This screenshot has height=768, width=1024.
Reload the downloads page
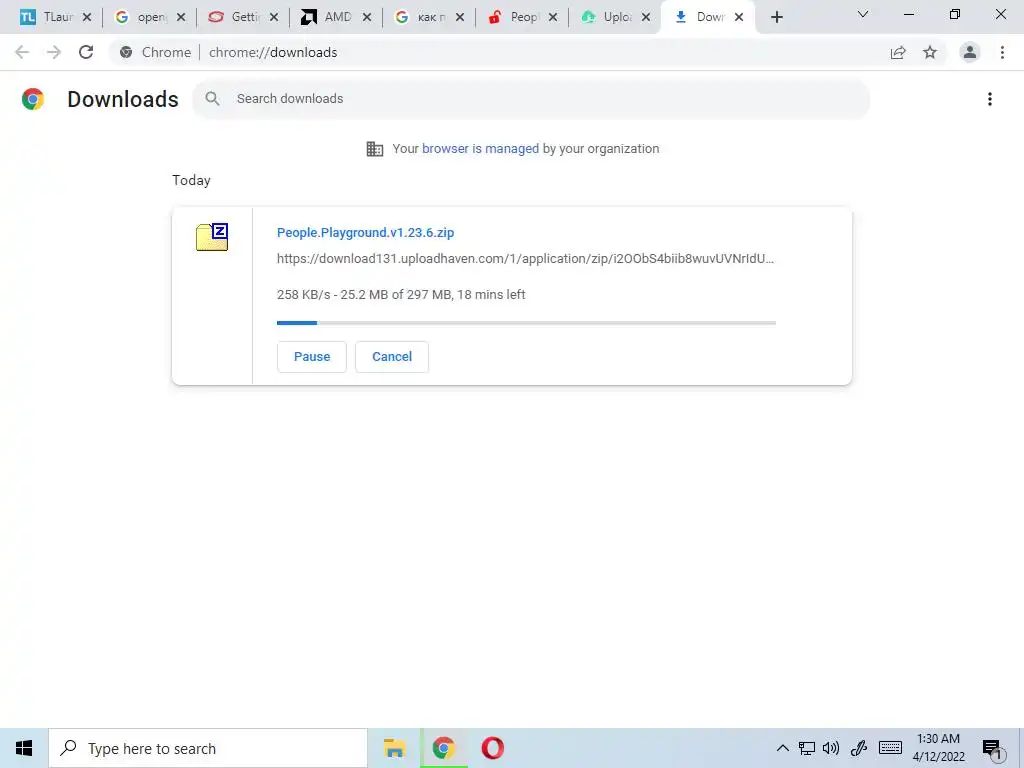[86, 52]
